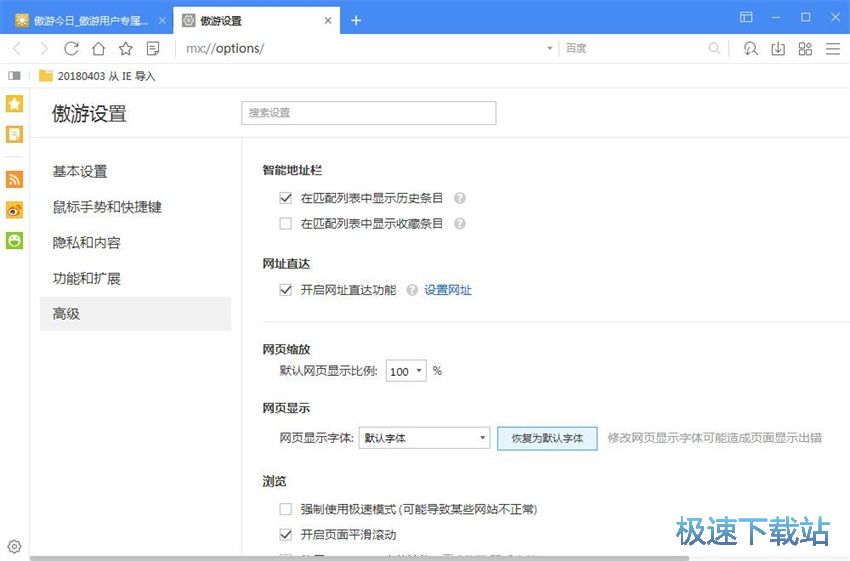This screenshot has width=850, height=561.
Task: Uncheck 在匹配列表中显示历史条目
Action: click(286, 198)
